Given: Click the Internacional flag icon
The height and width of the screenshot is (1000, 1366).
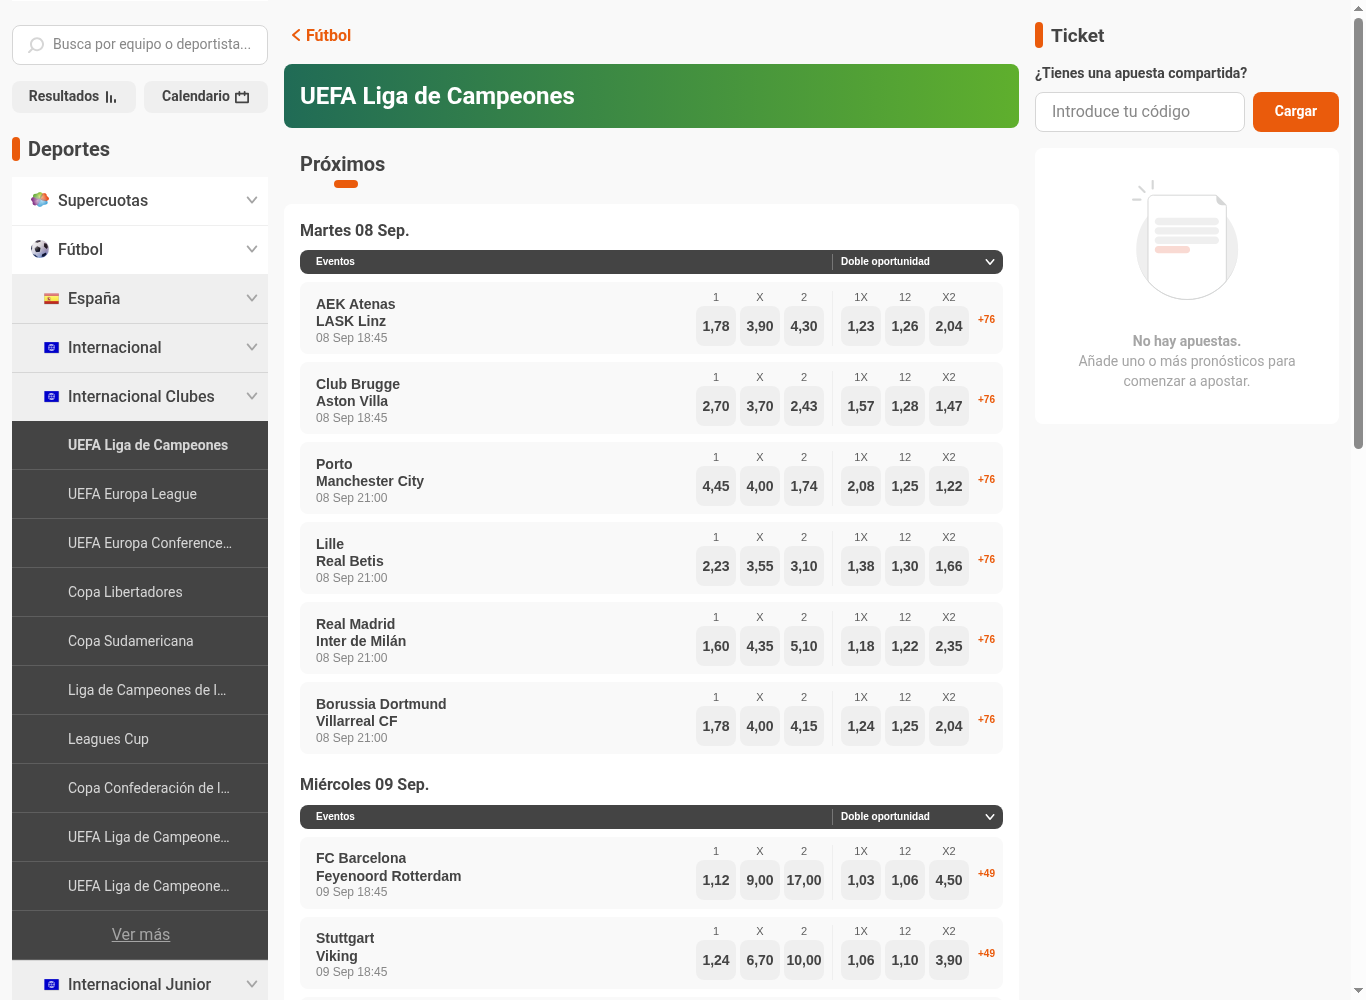Looking at the screenshot, I should tap(52, 347).
